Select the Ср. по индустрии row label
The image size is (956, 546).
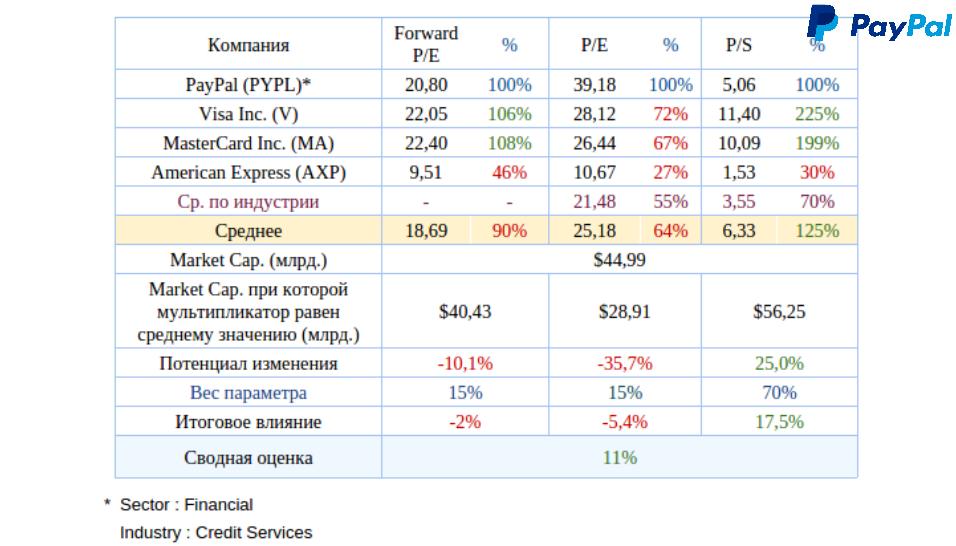click(248, 202)
